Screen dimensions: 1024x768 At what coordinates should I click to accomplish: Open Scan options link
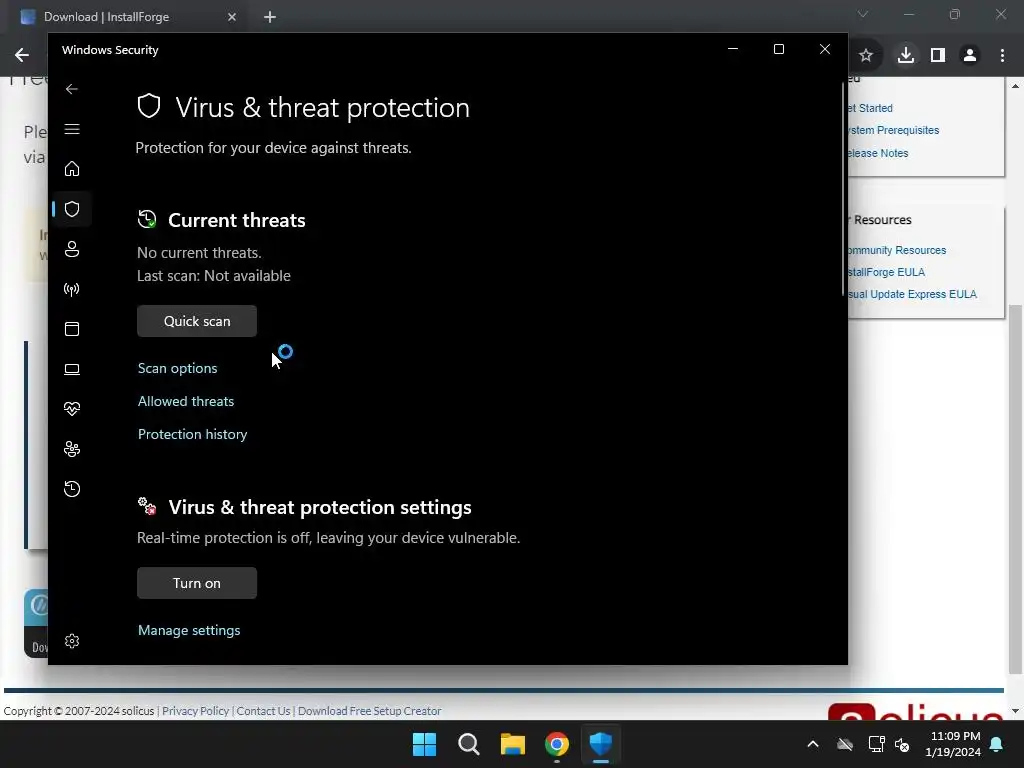(178, 368)
